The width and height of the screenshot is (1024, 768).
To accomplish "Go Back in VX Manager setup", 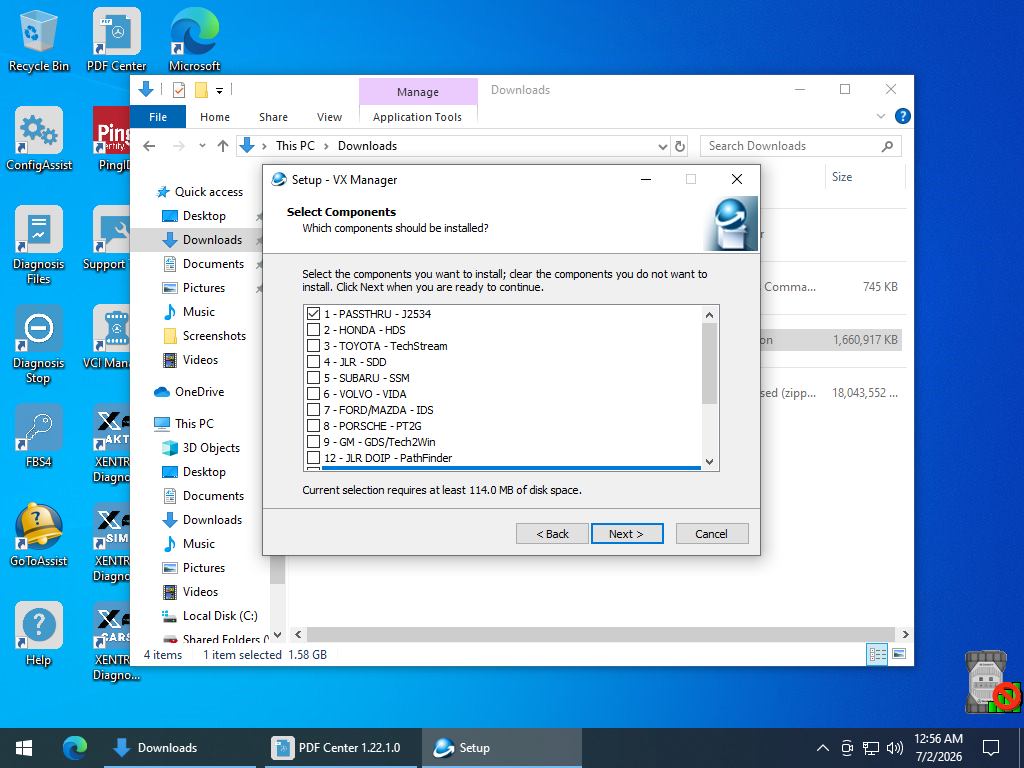I will click(x=552, y=534).
